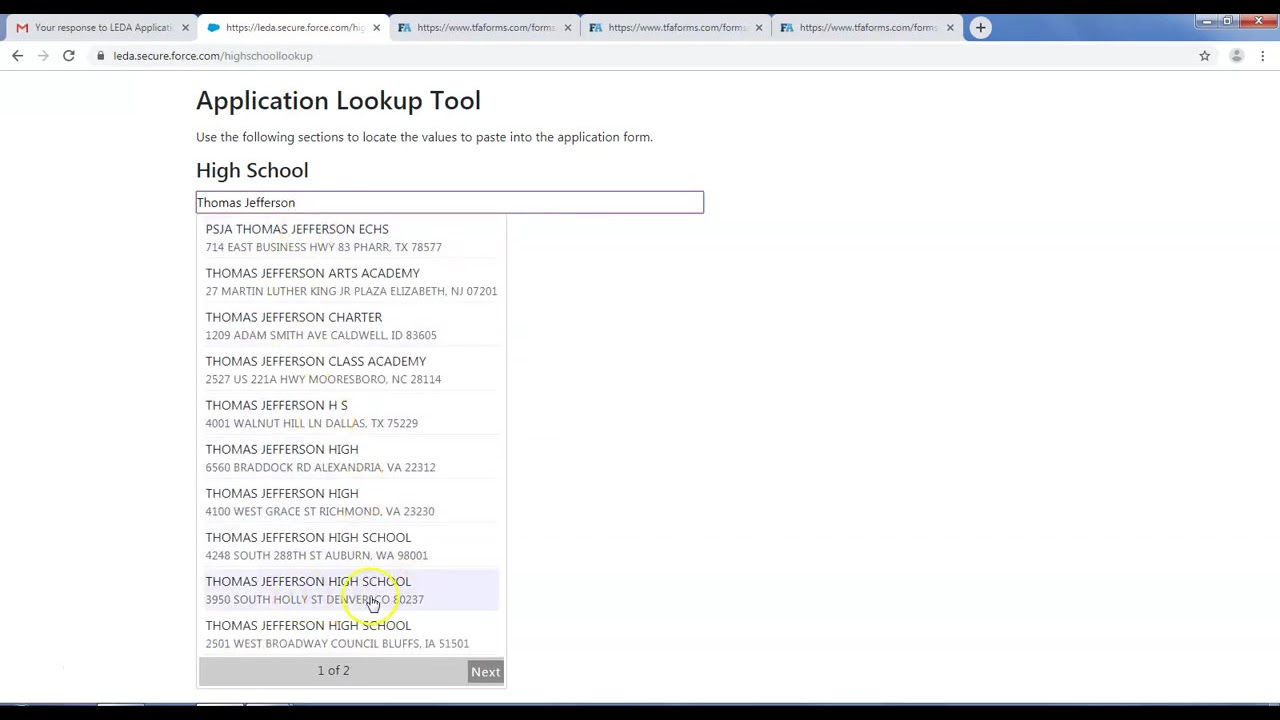Select Thomas Jefferson High School Denver result
Image resolution: width=1280 pixels, height=720 pixels.
(x=351, y=590)
